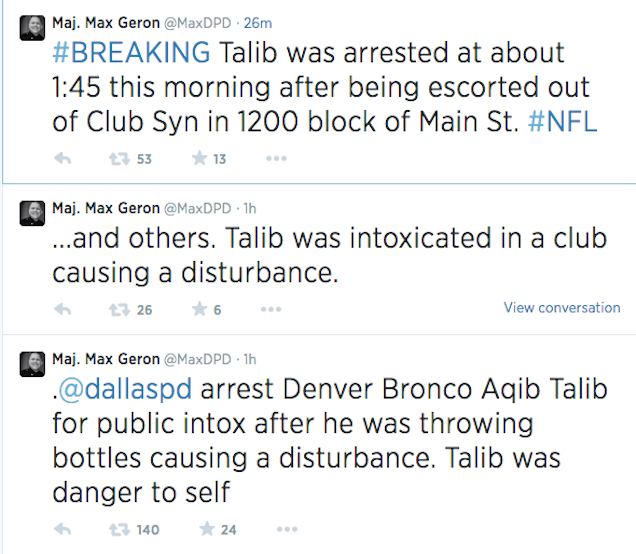The width and height of the screenshot is (636, 554).
Task: Favorite the tweet with 13 stars
Action: tap(199, 158)
